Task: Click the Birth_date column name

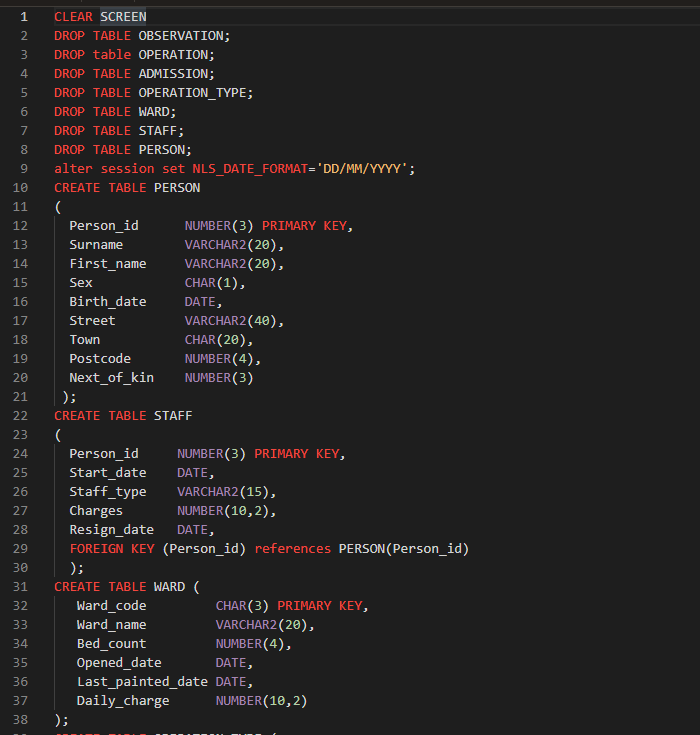Action: (x=108, y=302)
